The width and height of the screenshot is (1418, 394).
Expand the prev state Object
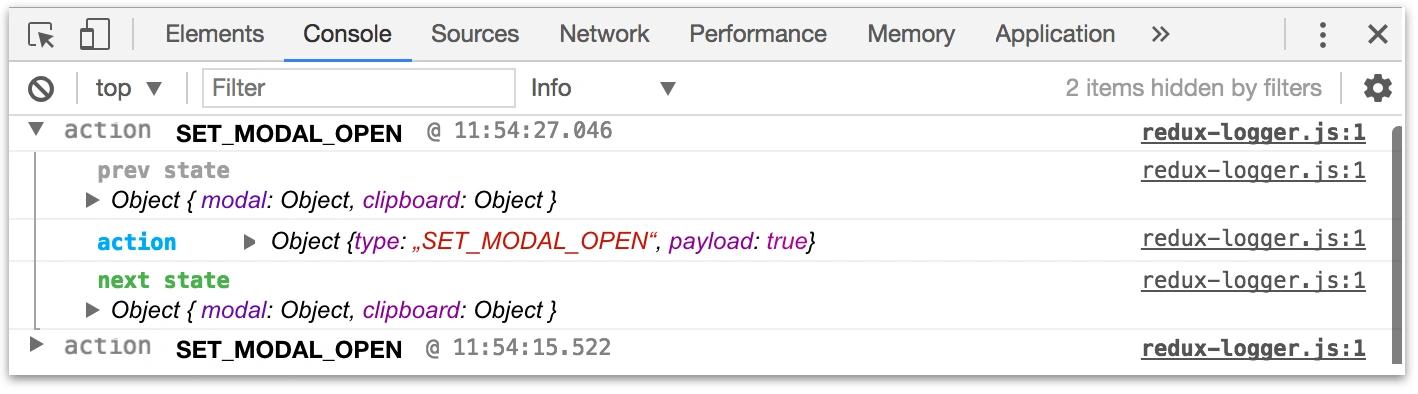tap(93, 200)
